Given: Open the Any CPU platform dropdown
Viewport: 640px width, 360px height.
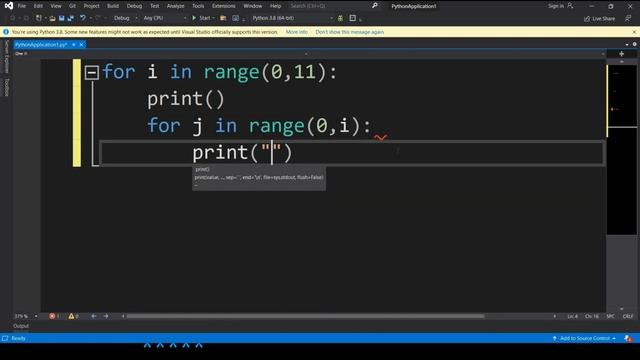Looking at the screenshot, I should pyautogui.click(x=185, y=18).
